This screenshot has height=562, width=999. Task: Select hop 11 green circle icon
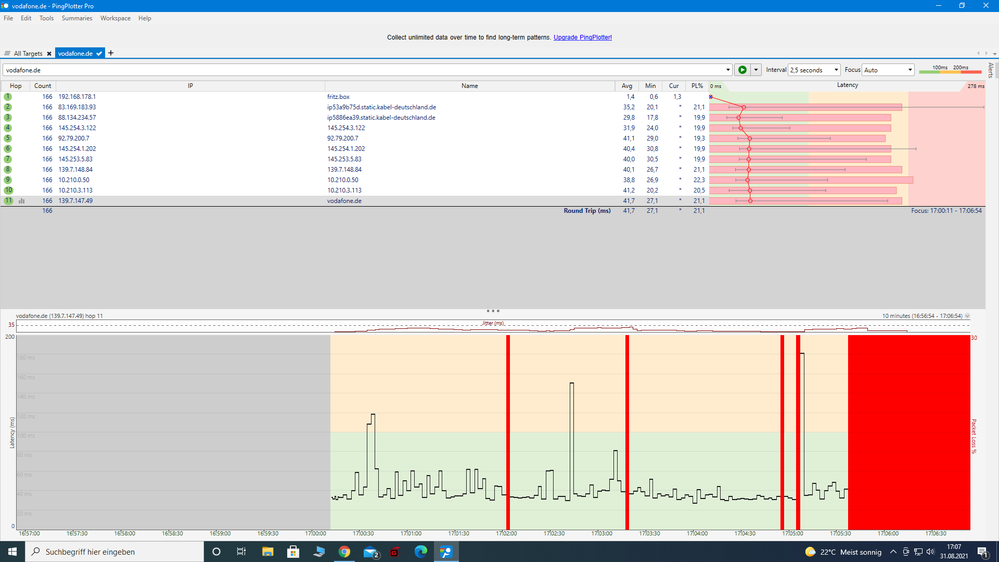[8, 200]
